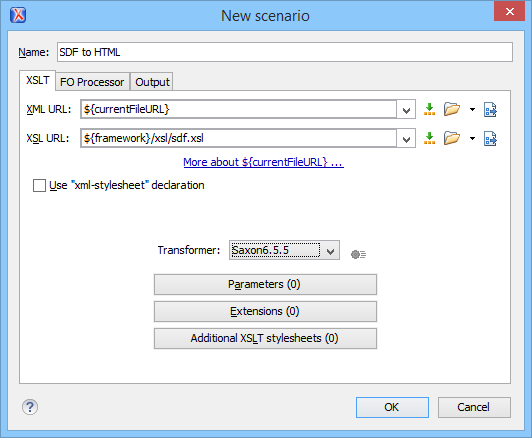Expand browse options arrow beside XML URL folder
The width and height of the screenshot is (532, 438).
click(472, 109)
